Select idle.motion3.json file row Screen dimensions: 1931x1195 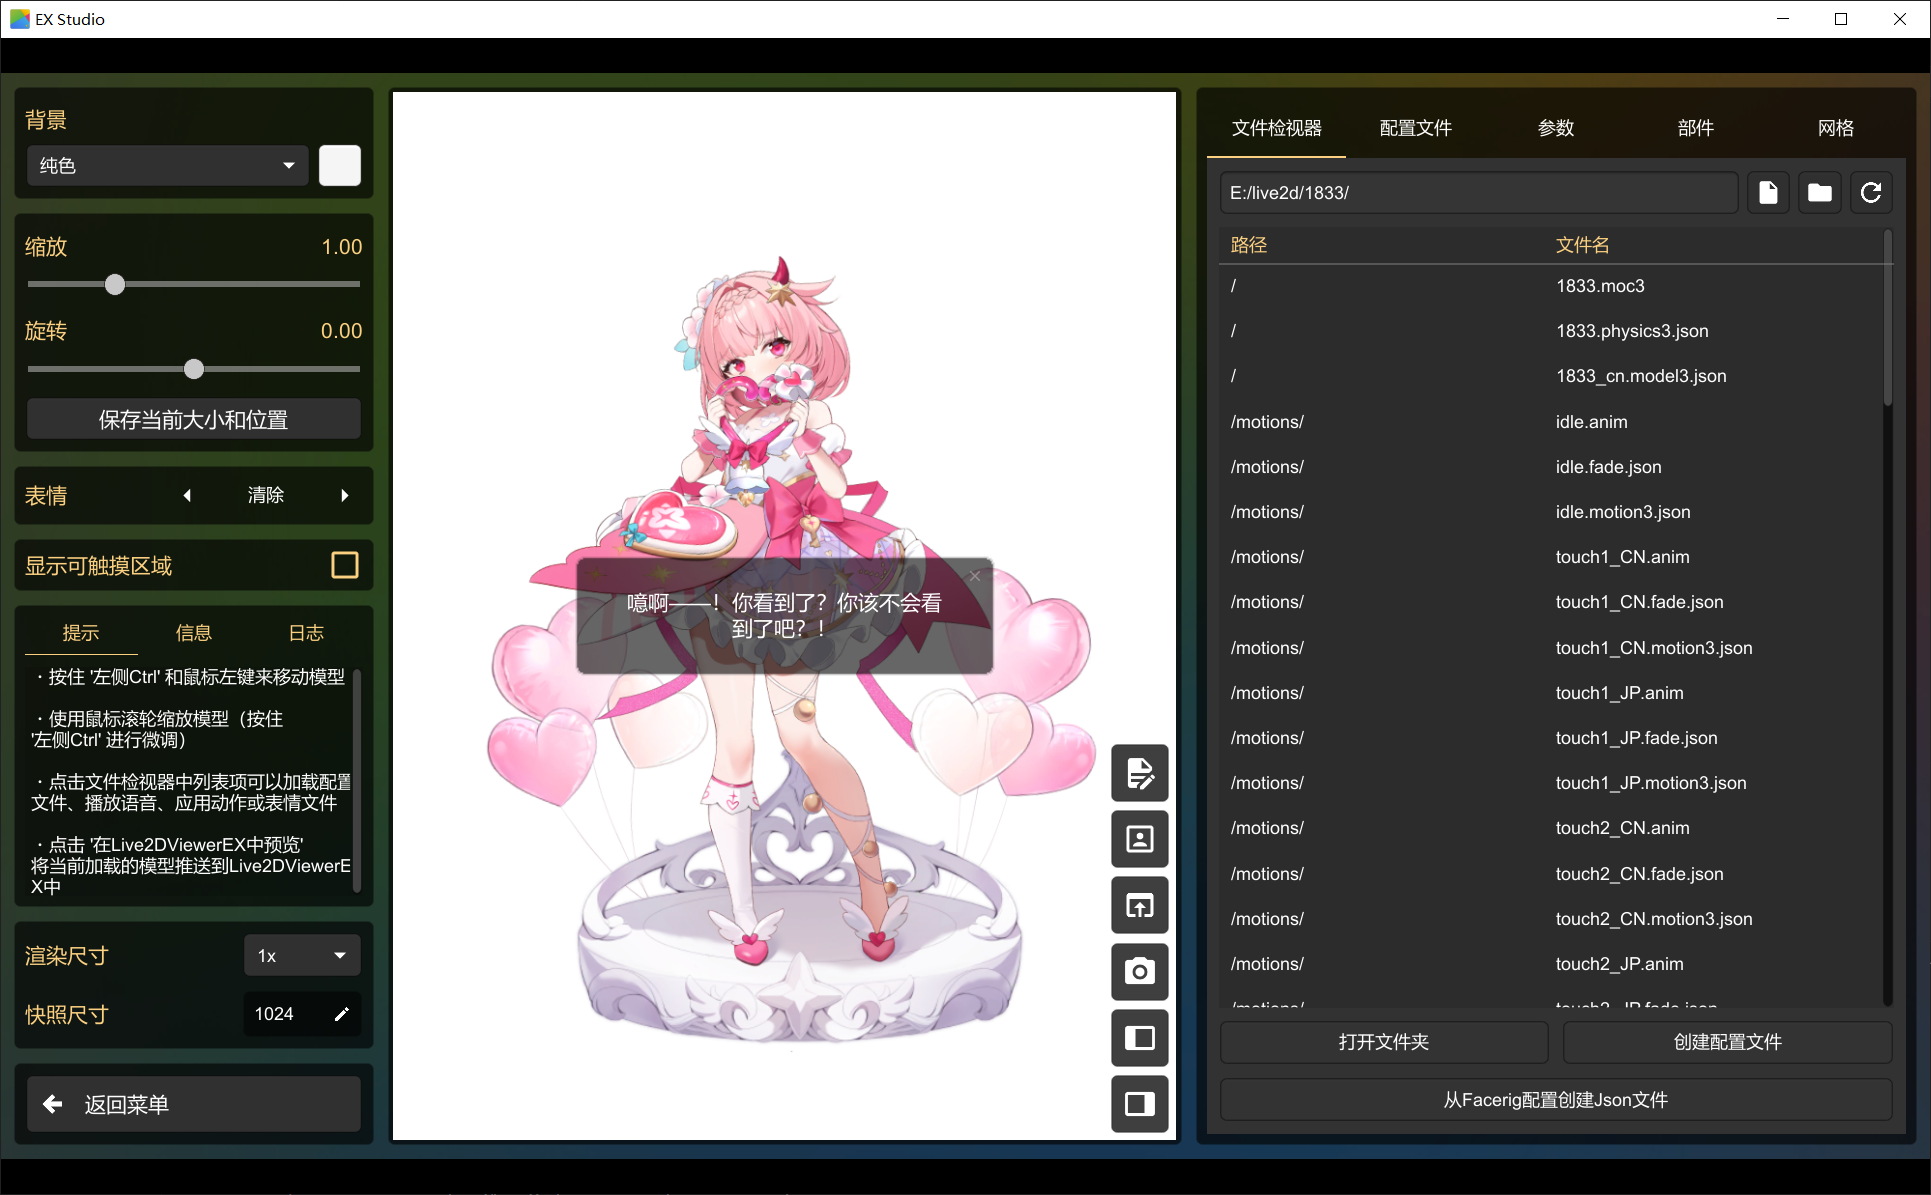tap(1551, 512)
